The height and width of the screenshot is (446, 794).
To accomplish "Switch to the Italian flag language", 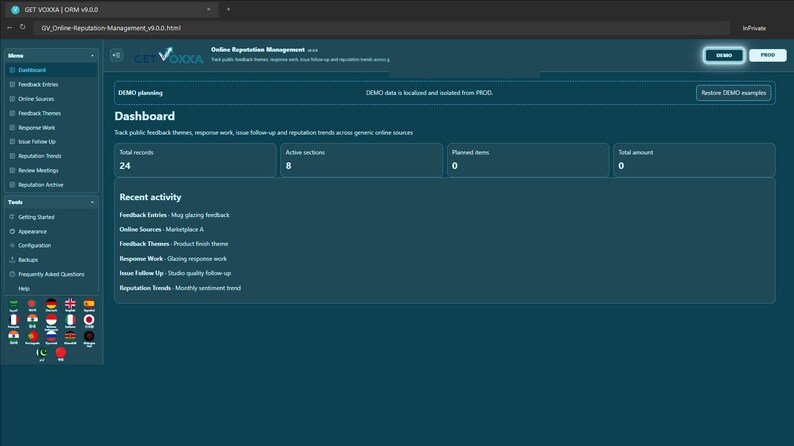I will point(70,320).
